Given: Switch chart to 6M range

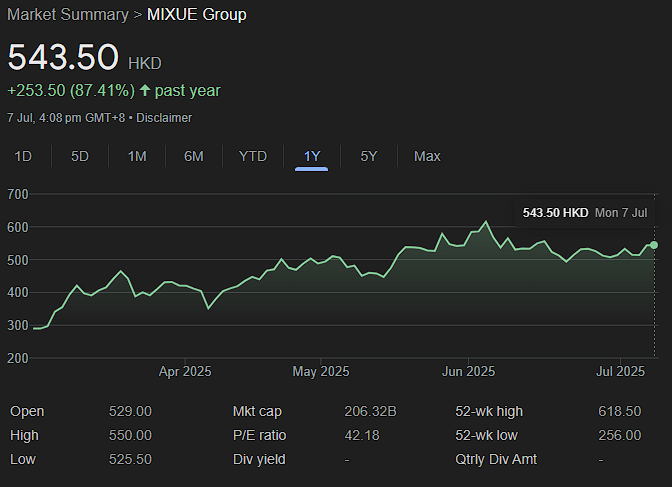Looking at the screenshot, I should (194, 156).
